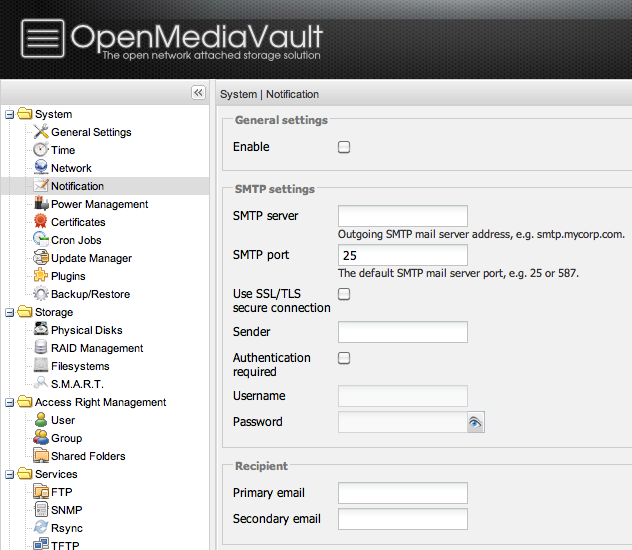Click the Primary email input field

[x=403, y=493]
